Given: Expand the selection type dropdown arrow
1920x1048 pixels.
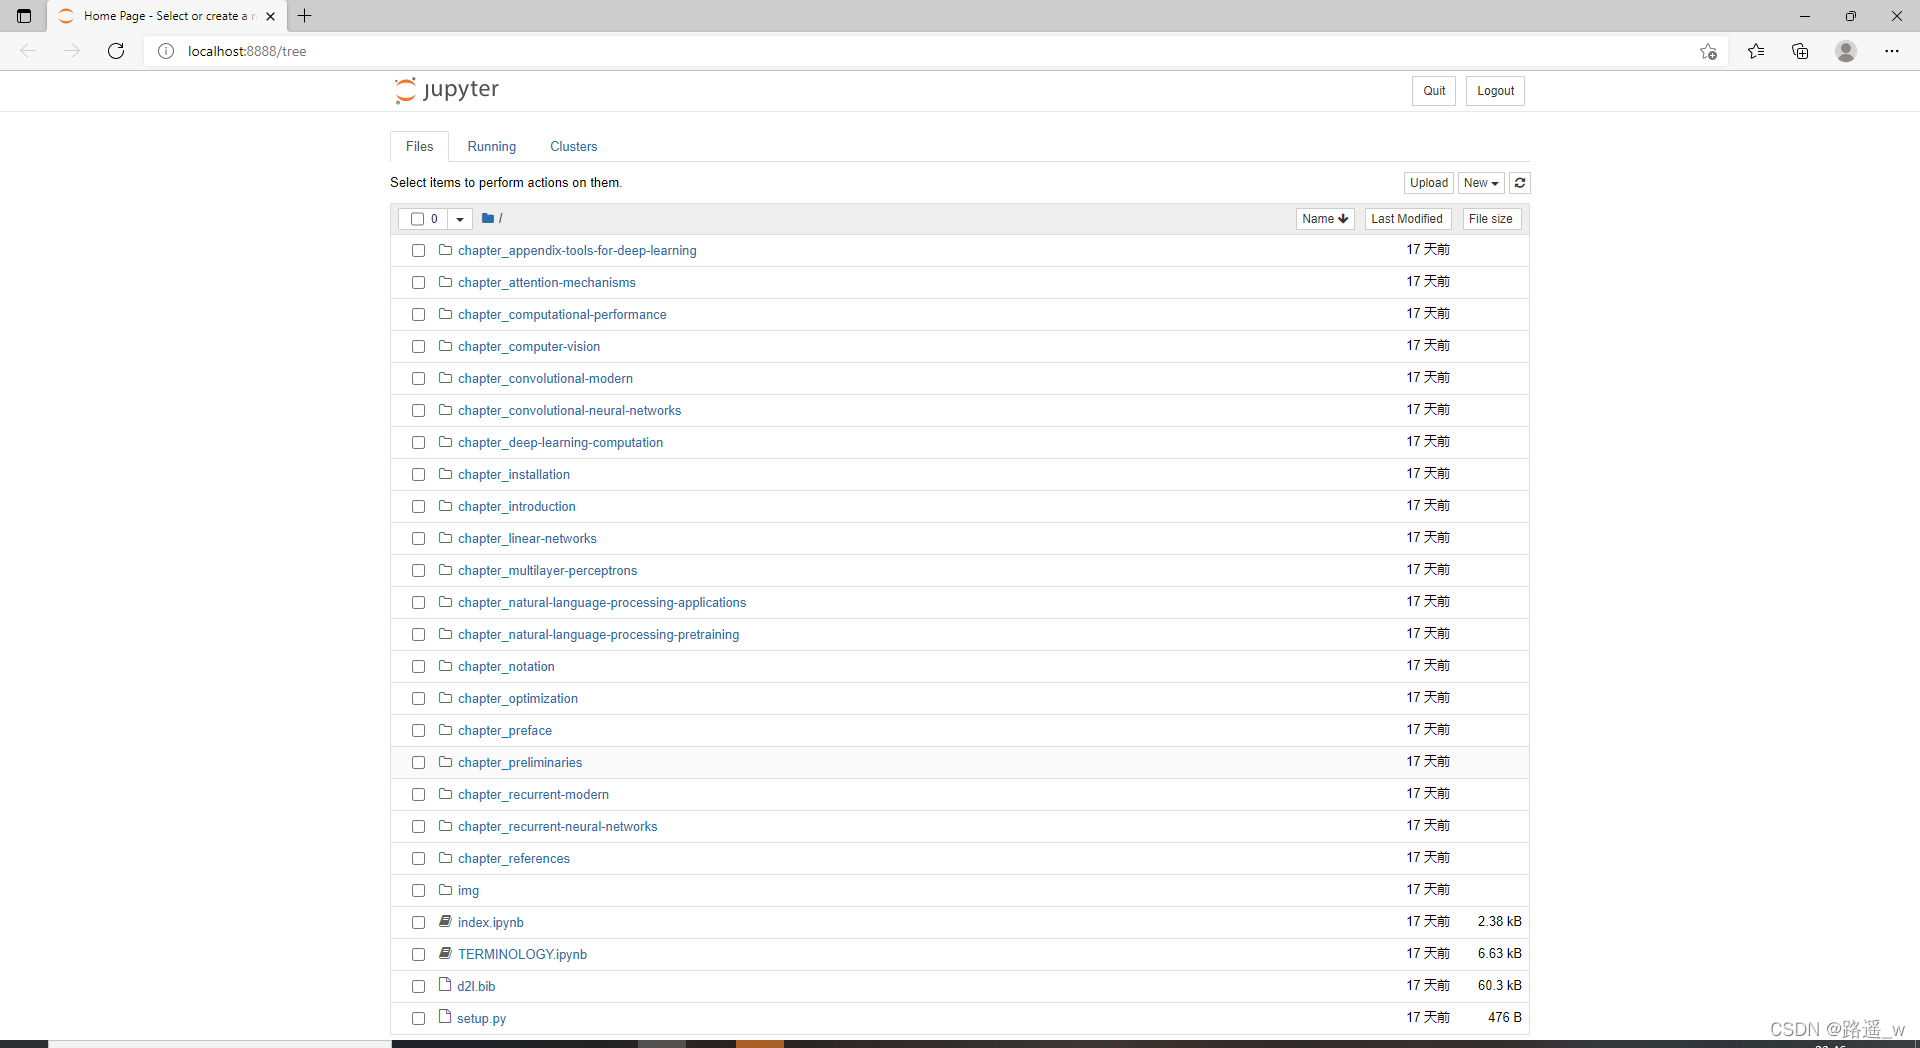Looking at the screenshot, I should coord(459,219).
